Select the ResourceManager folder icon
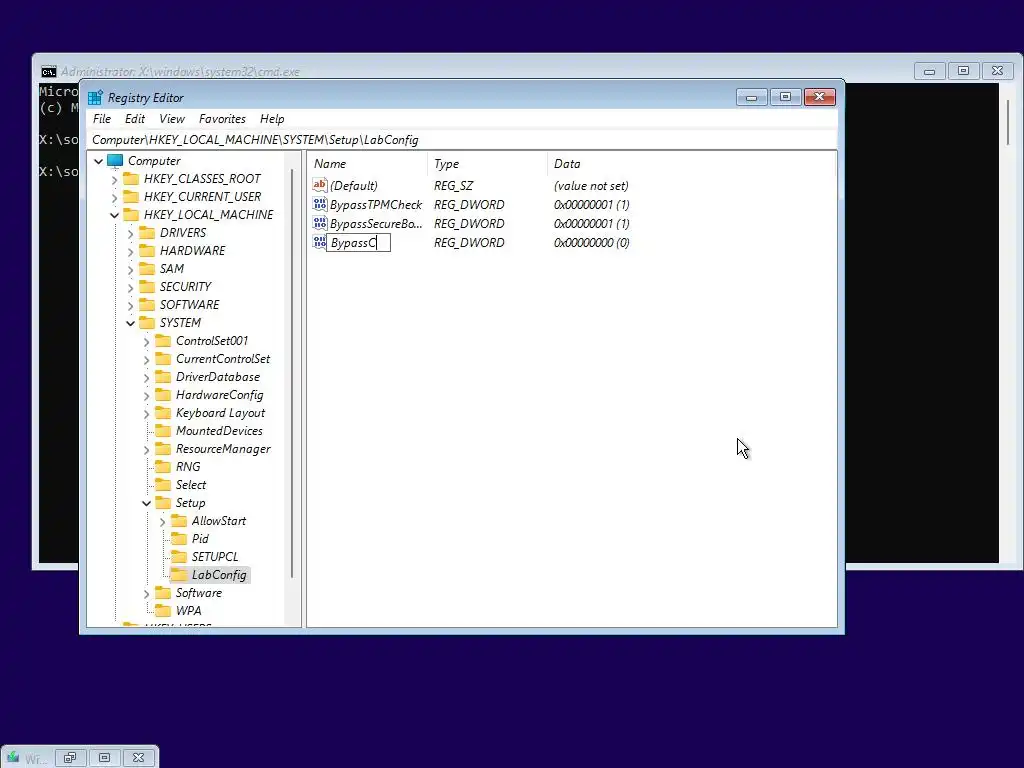The image size is (1024, 768). click(x=163, y=449)
